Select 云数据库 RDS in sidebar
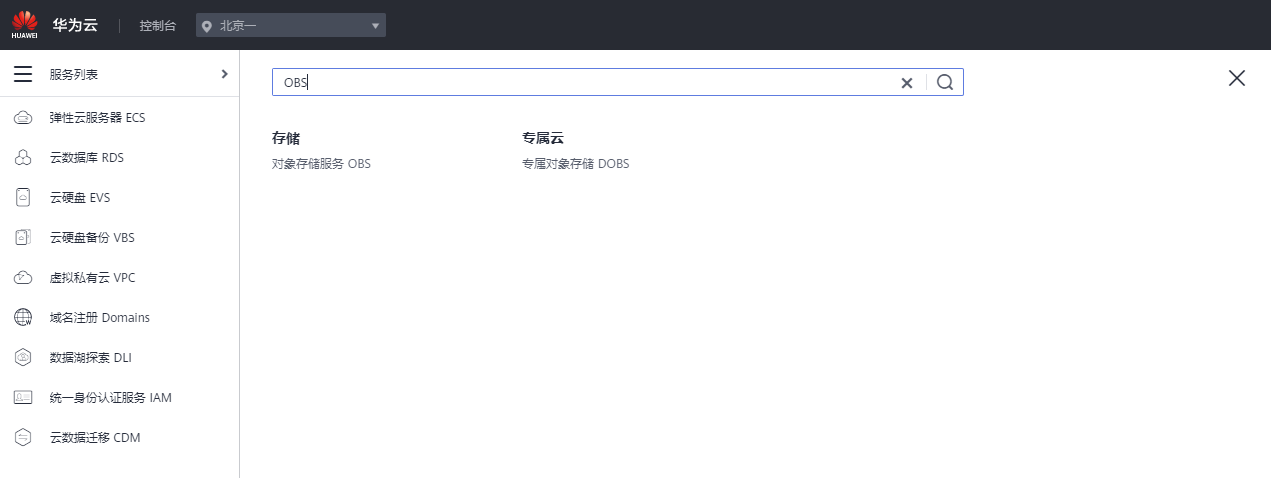This screenshot has width=1271, height=478. [87, 158]
